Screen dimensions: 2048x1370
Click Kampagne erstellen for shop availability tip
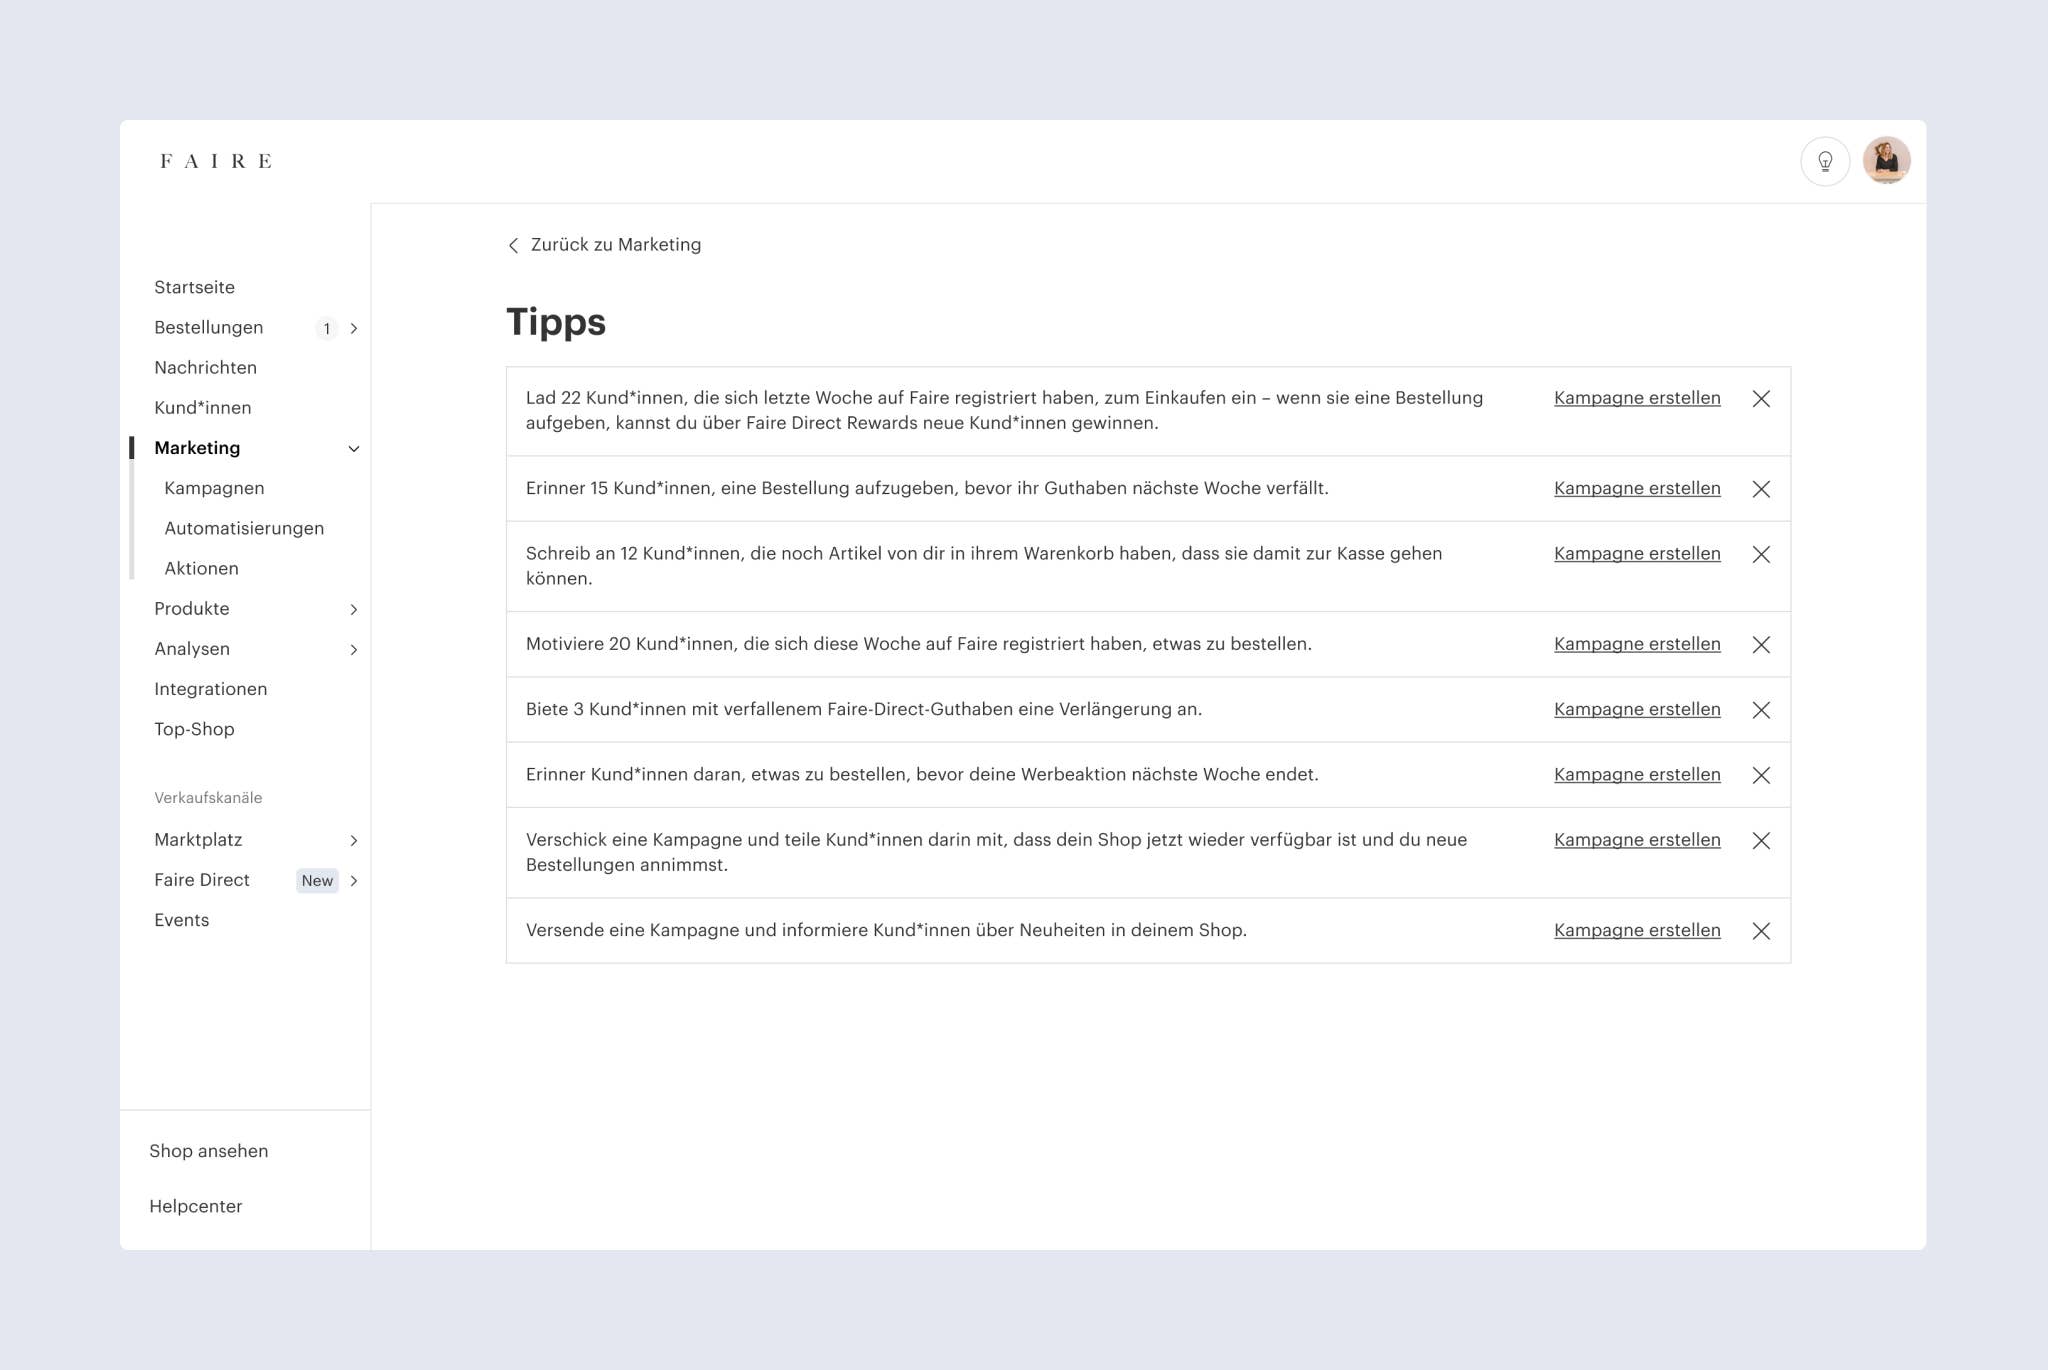pyautogui.click(x=1637, y=840)
